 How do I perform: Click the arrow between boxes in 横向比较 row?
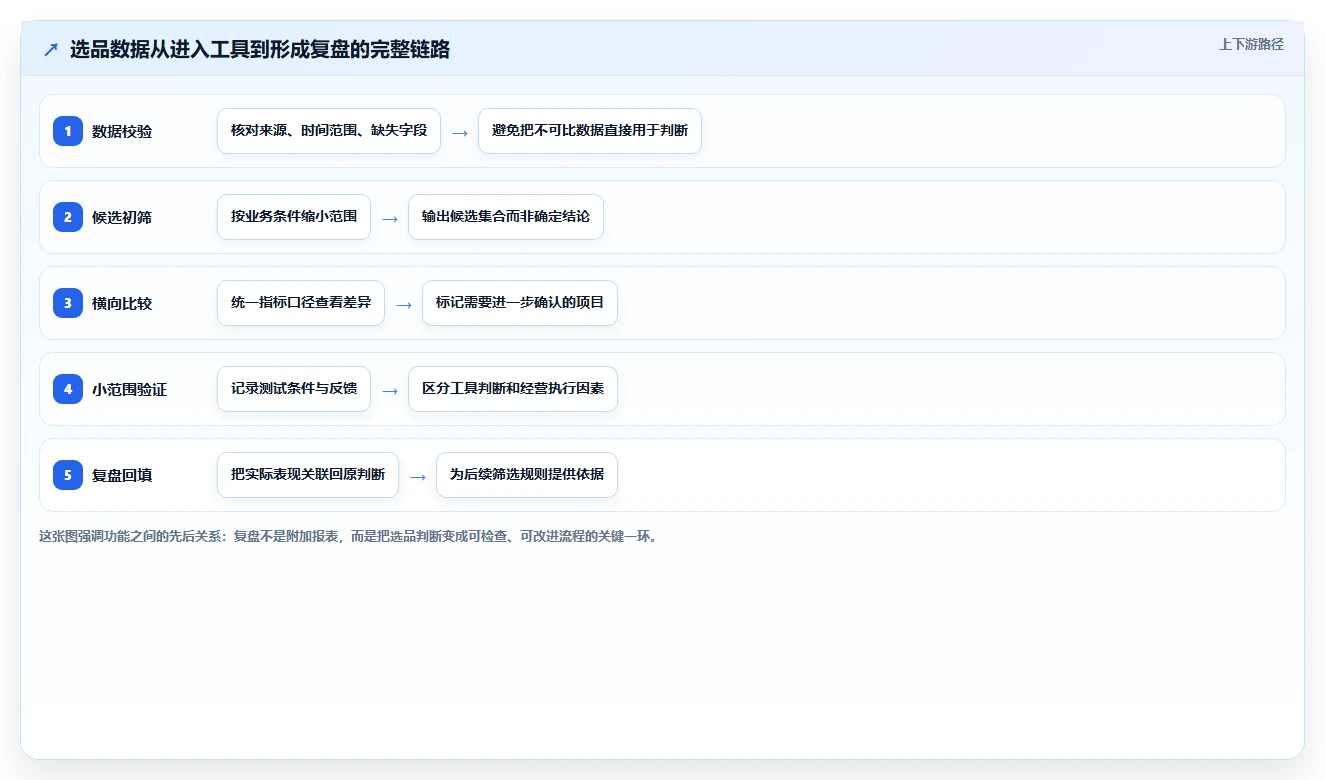pyautogui.click(x=404, y=304)
